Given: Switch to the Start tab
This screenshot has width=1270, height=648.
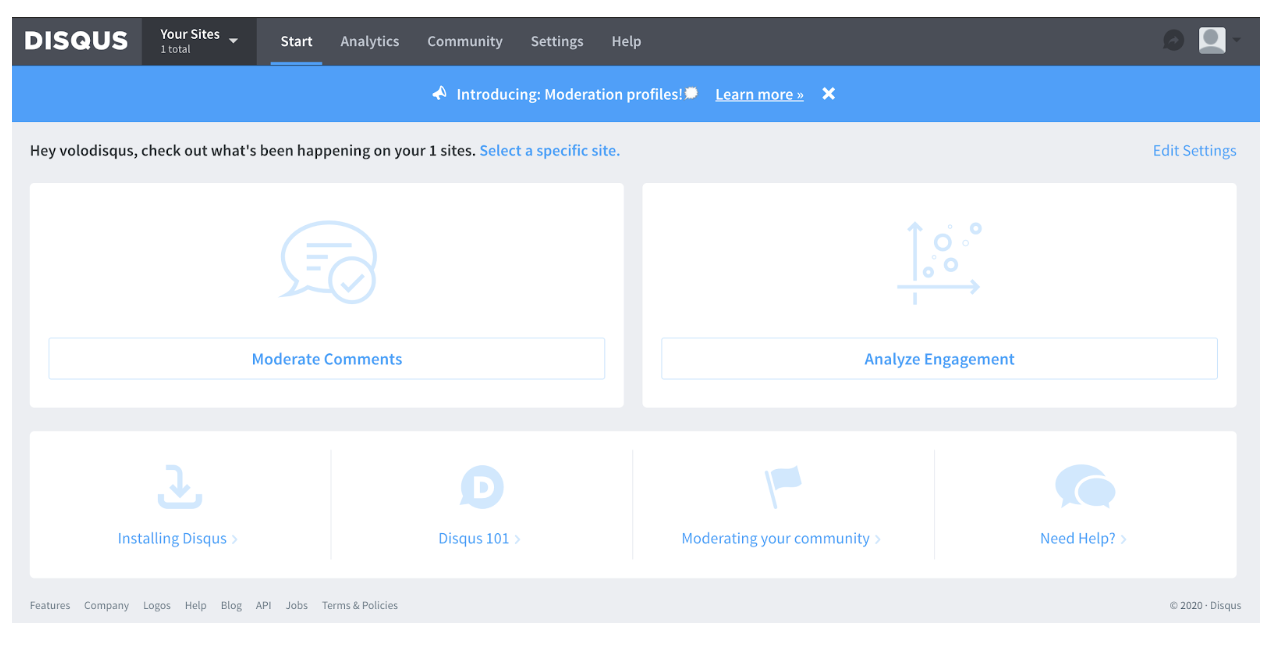Looking at the screenshot, I should click(296, 41).
